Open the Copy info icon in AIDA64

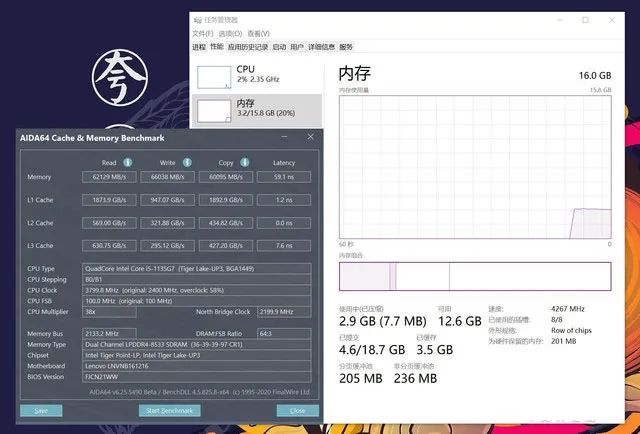(x=245, y=162)
